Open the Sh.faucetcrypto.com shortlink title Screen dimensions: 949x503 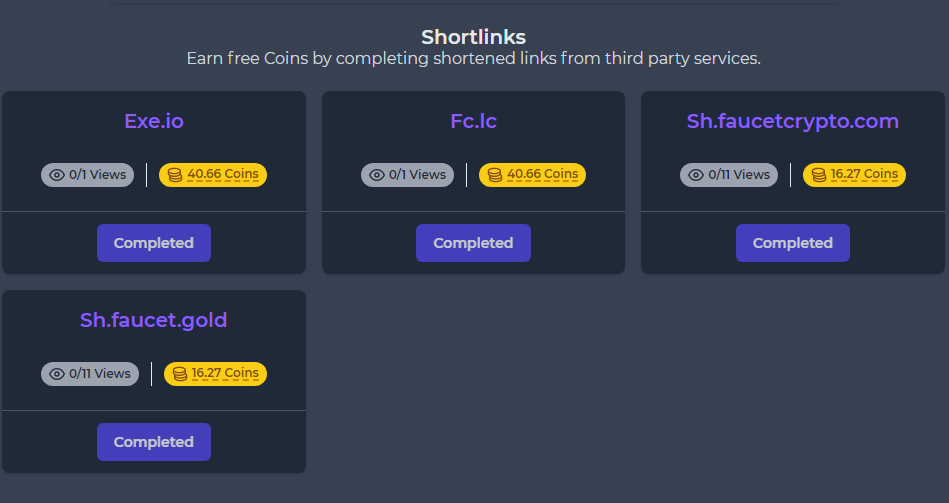pyautogui.click(x=793, y=121)
